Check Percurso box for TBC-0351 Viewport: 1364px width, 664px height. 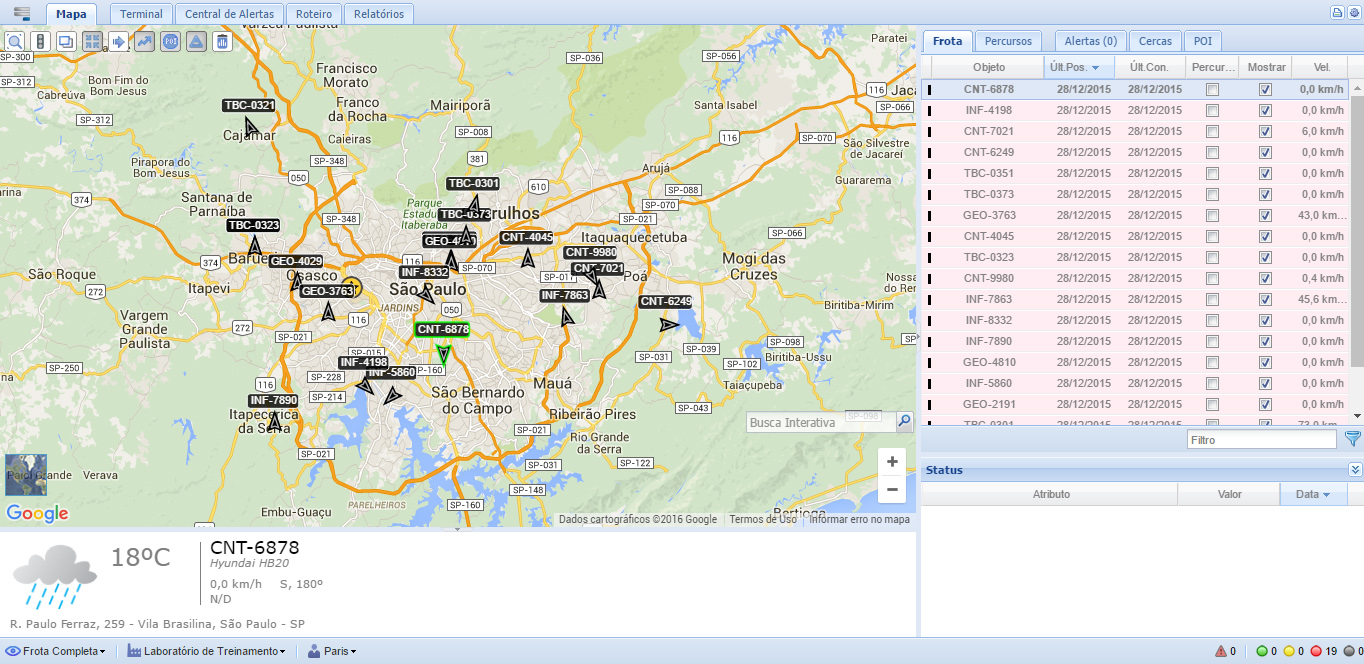click(1212, 173)
